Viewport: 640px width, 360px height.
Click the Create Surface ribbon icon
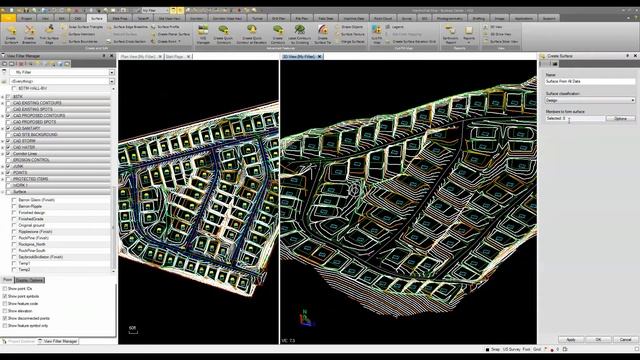(11, 34)
